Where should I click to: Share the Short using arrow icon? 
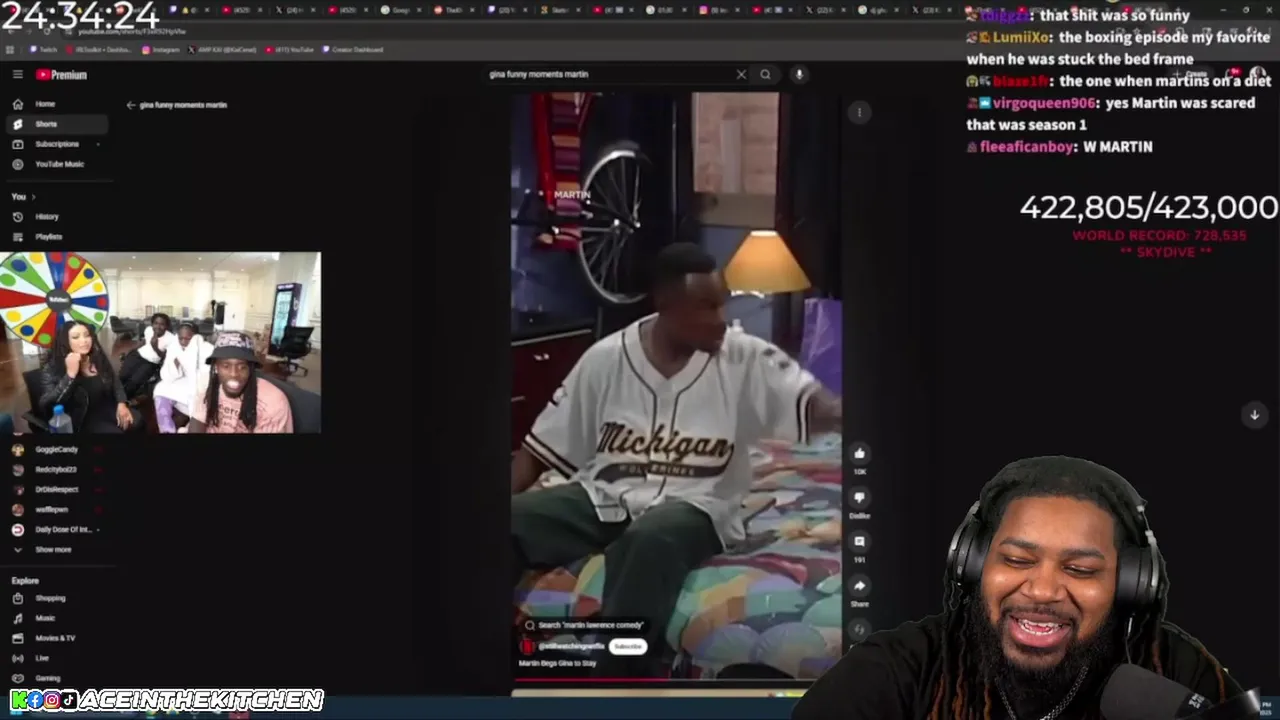pyautogui.click(x=859, y=586)
